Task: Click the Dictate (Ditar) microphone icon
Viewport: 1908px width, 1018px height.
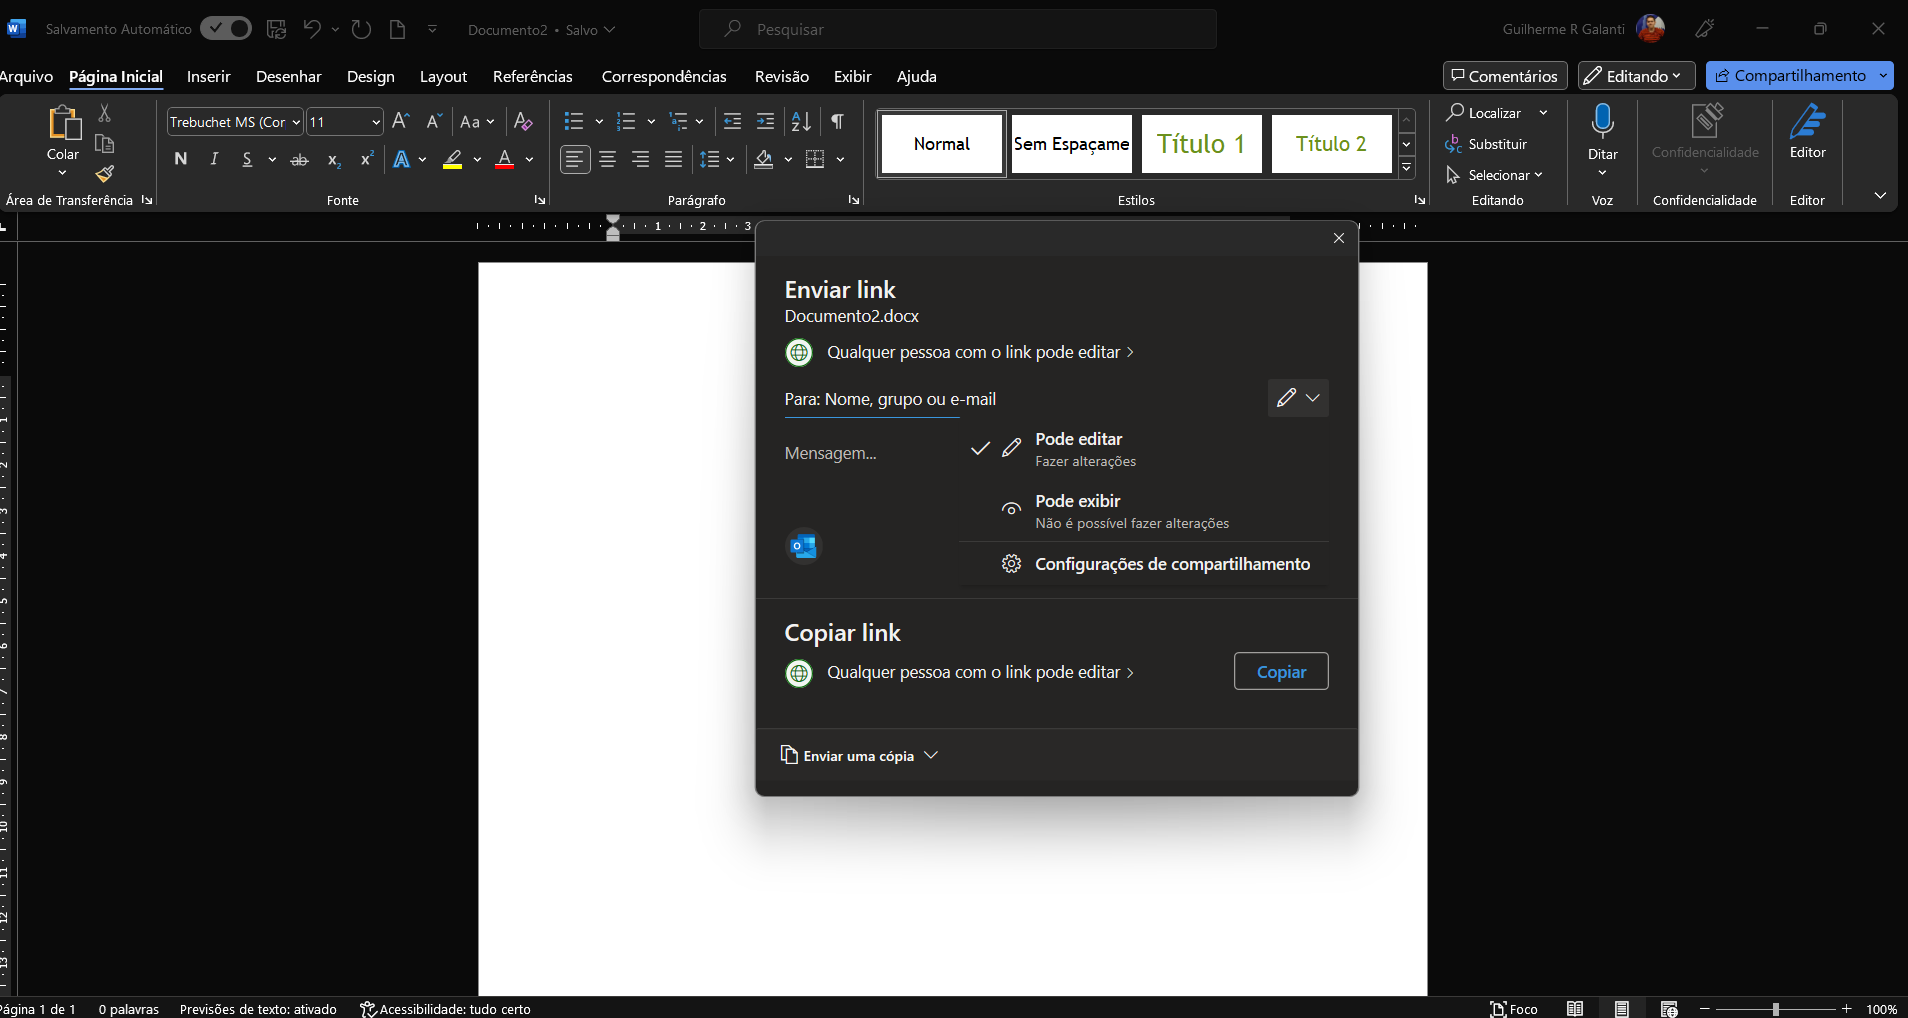Action: coord(1602,122)
